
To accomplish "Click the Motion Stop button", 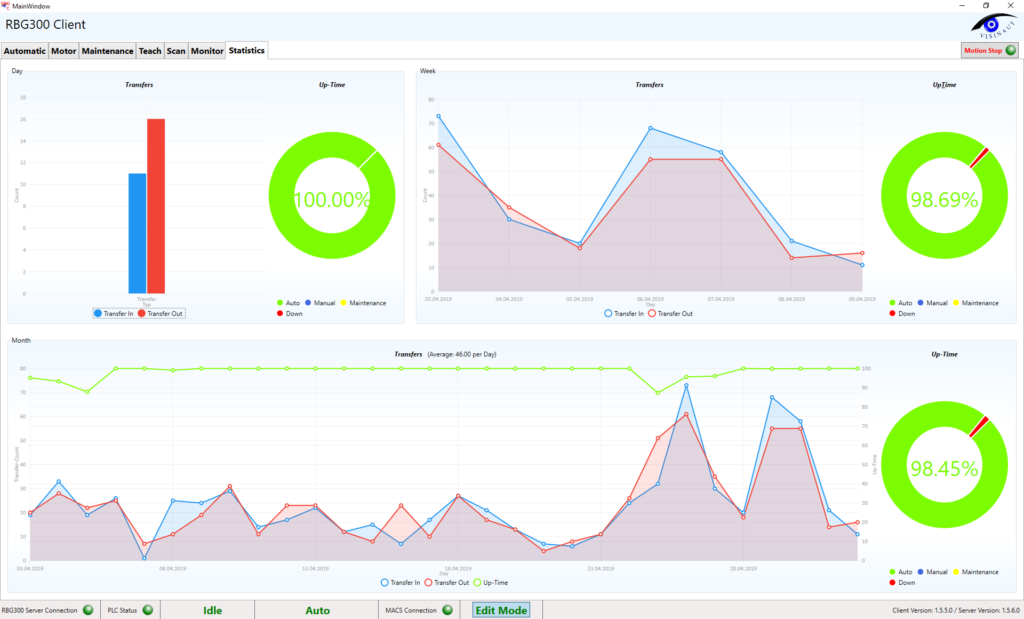I will click(988, 50).
